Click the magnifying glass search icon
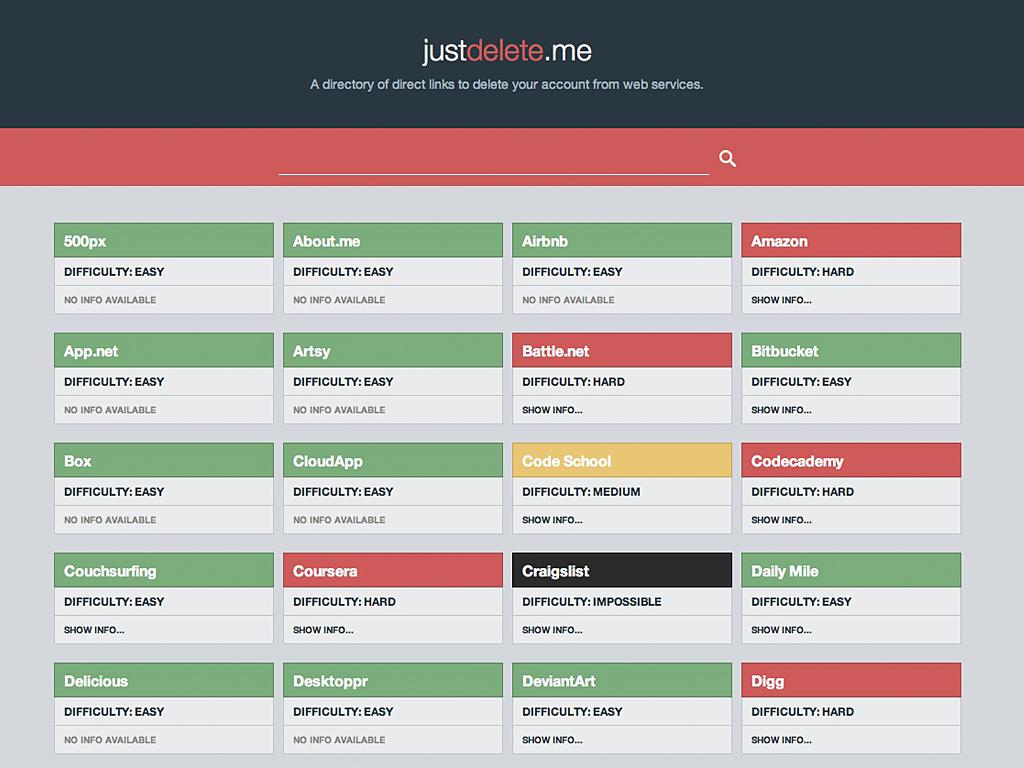Viewport: 1024px width, 768px height. (x=728, y=159)
